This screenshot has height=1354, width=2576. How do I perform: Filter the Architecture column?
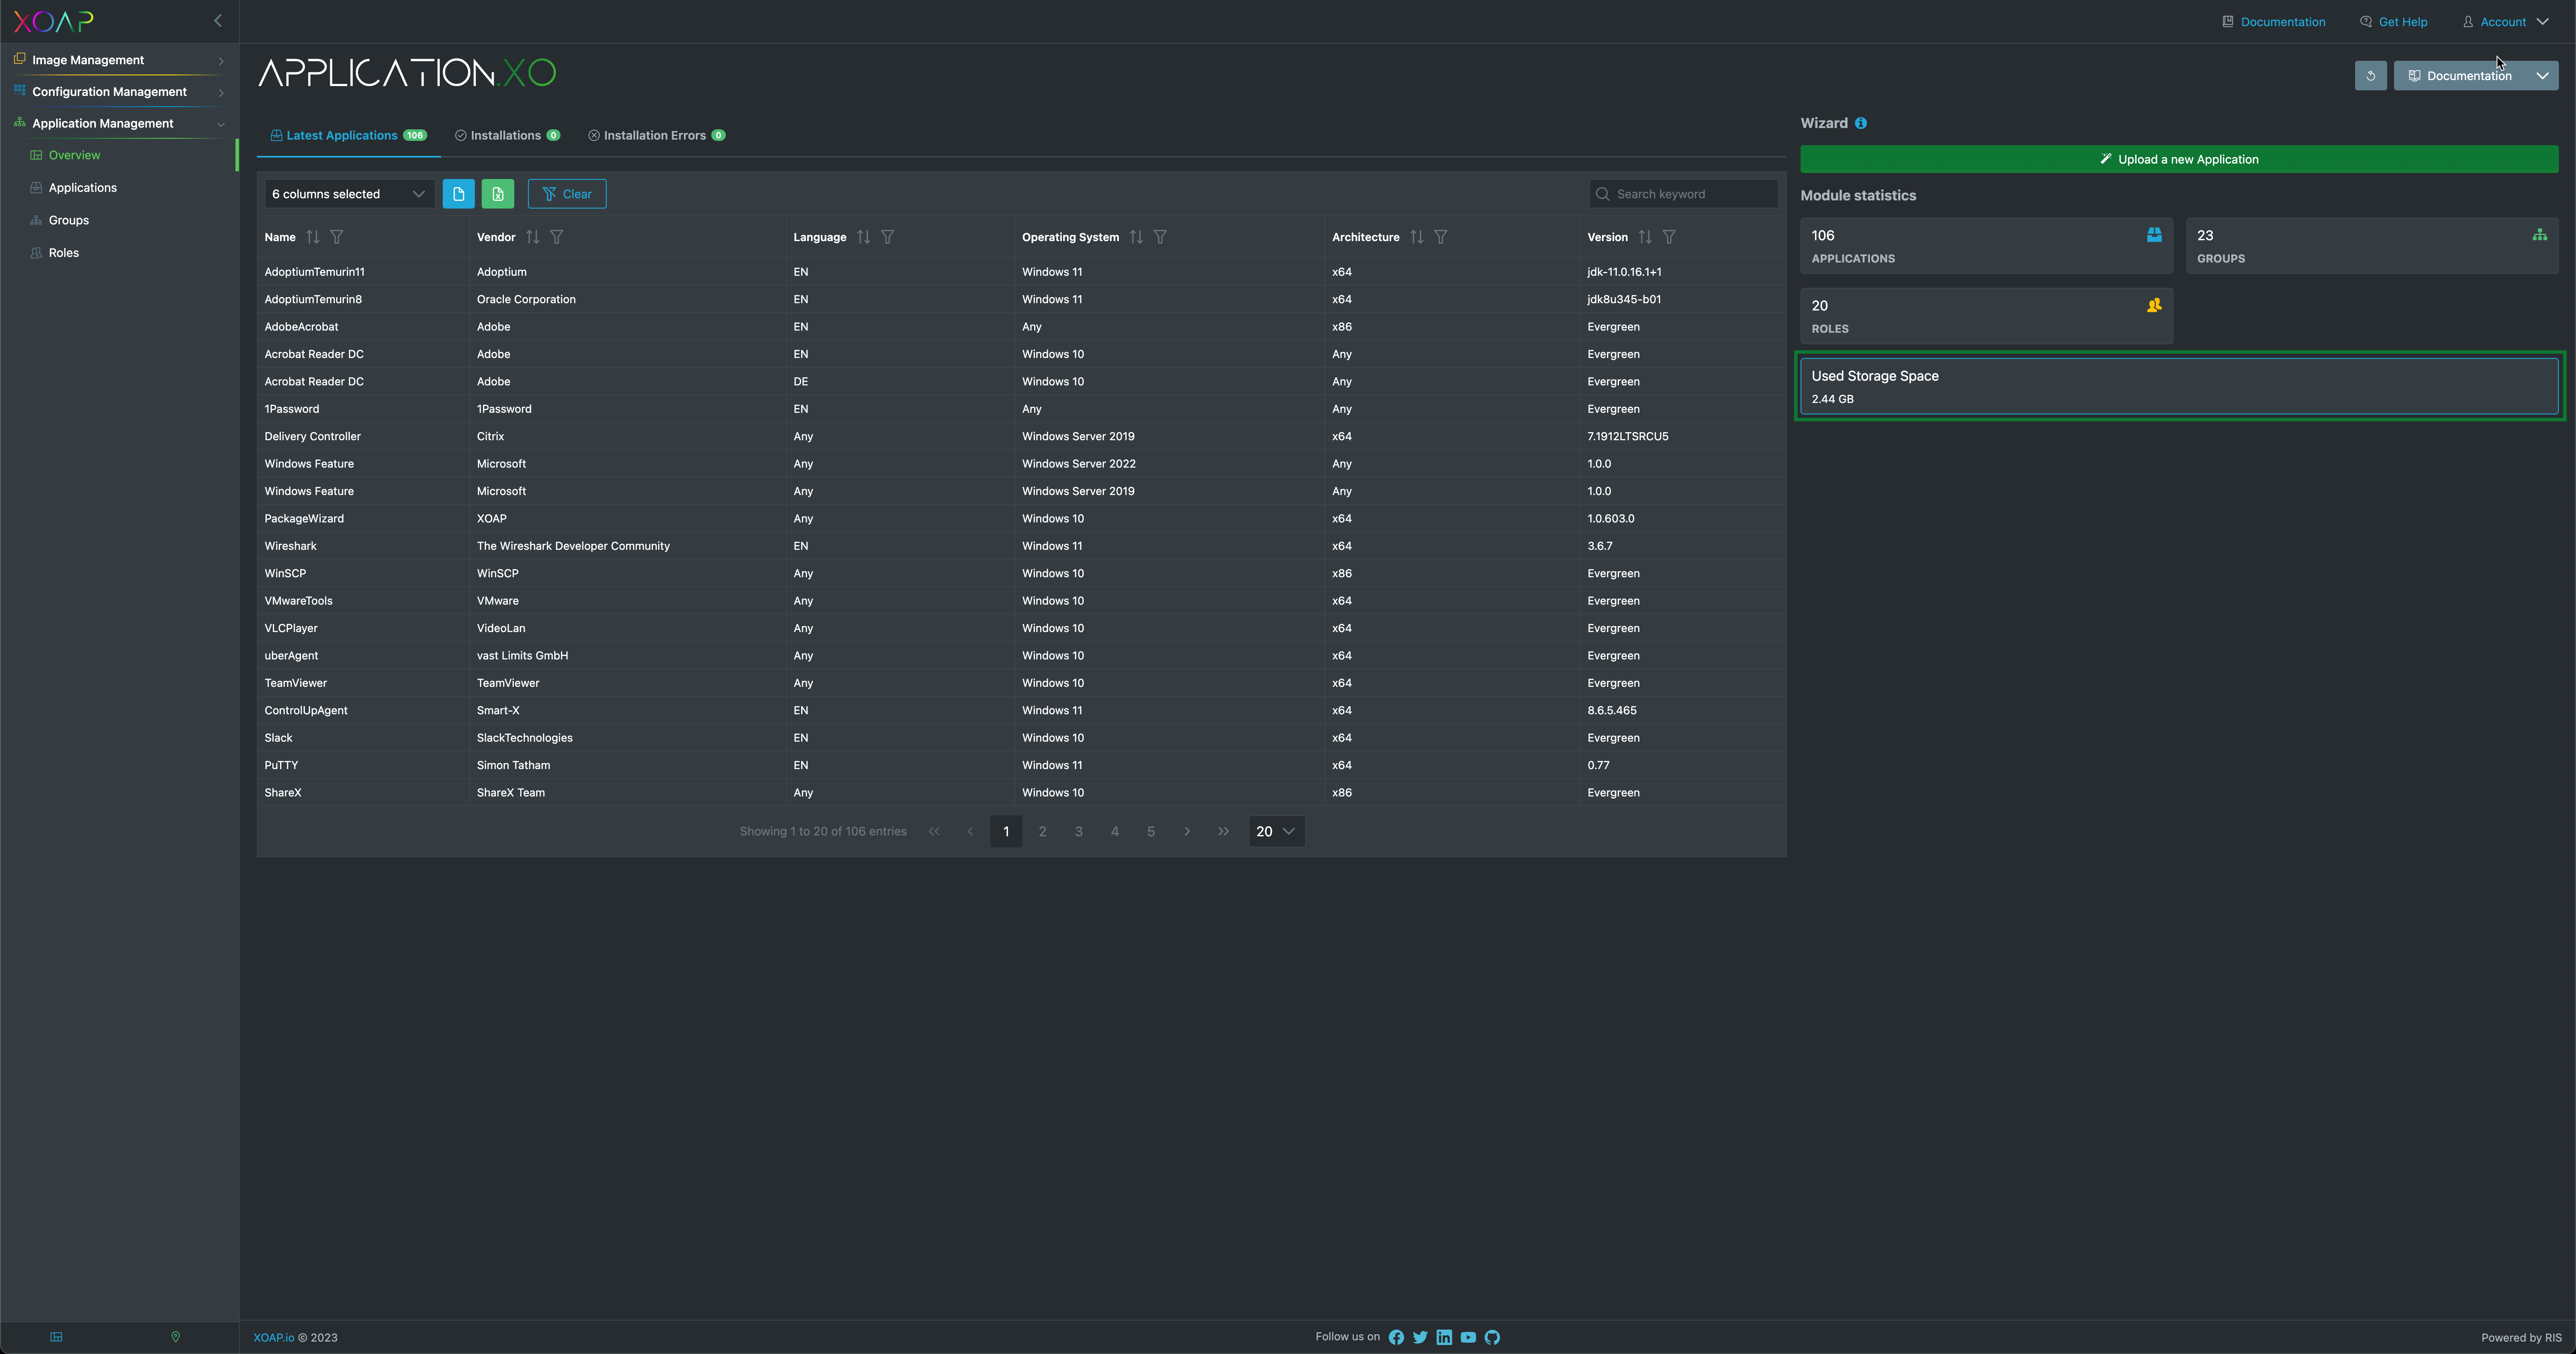click(x=1441, y=237)
